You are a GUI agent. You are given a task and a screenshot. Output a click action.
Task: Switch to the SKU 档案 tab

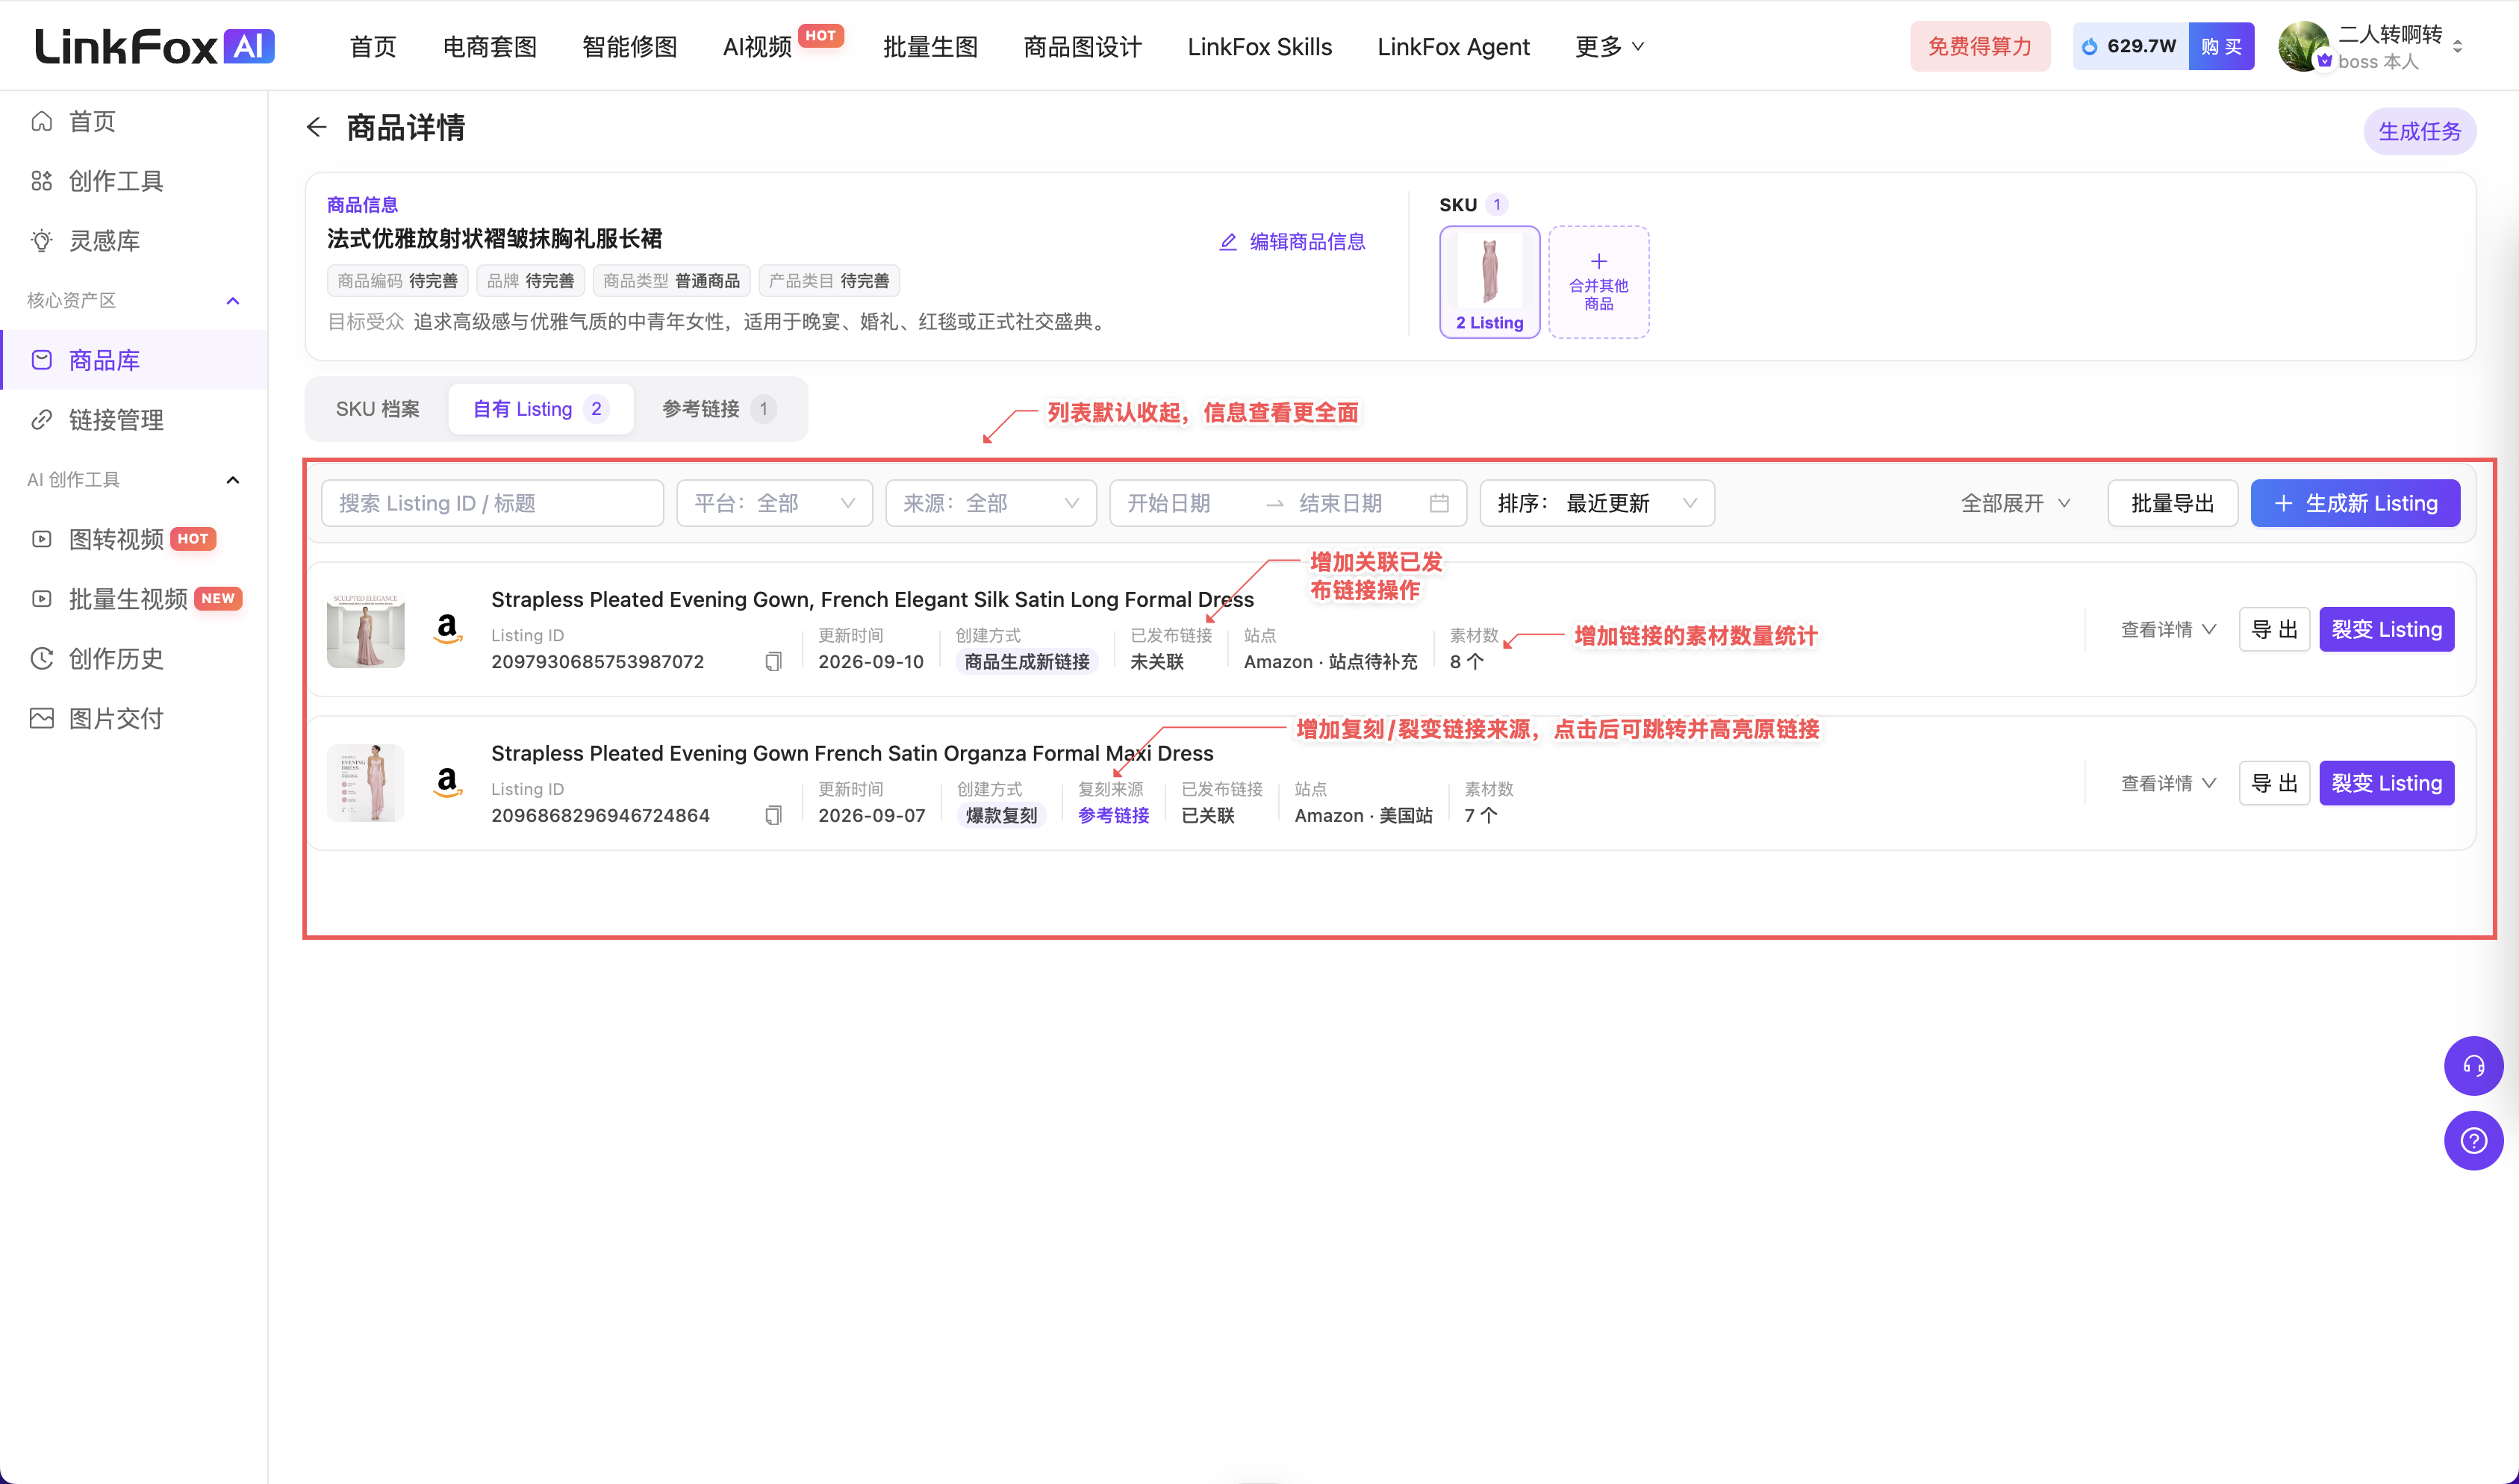click(x=377, y=409)
